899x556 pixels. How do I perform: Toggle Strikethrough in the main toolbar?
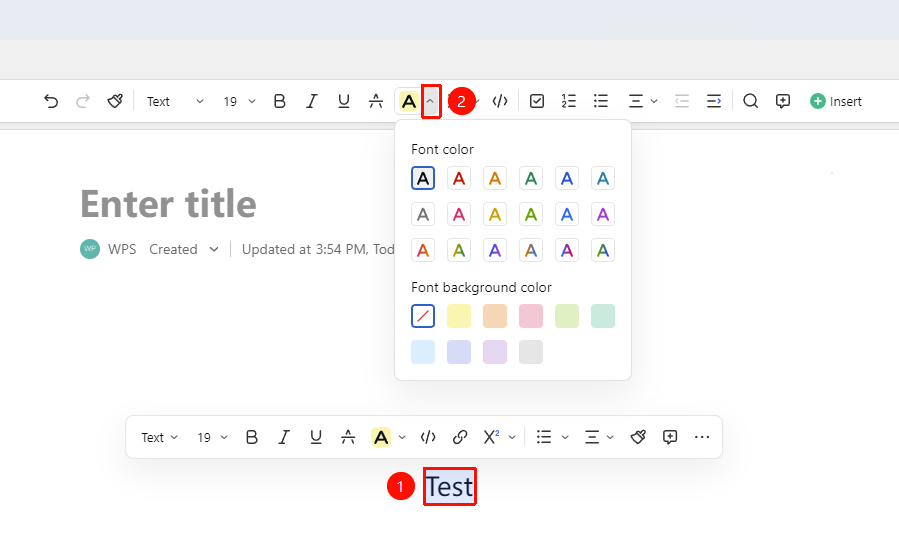click(x=376, y=101)
